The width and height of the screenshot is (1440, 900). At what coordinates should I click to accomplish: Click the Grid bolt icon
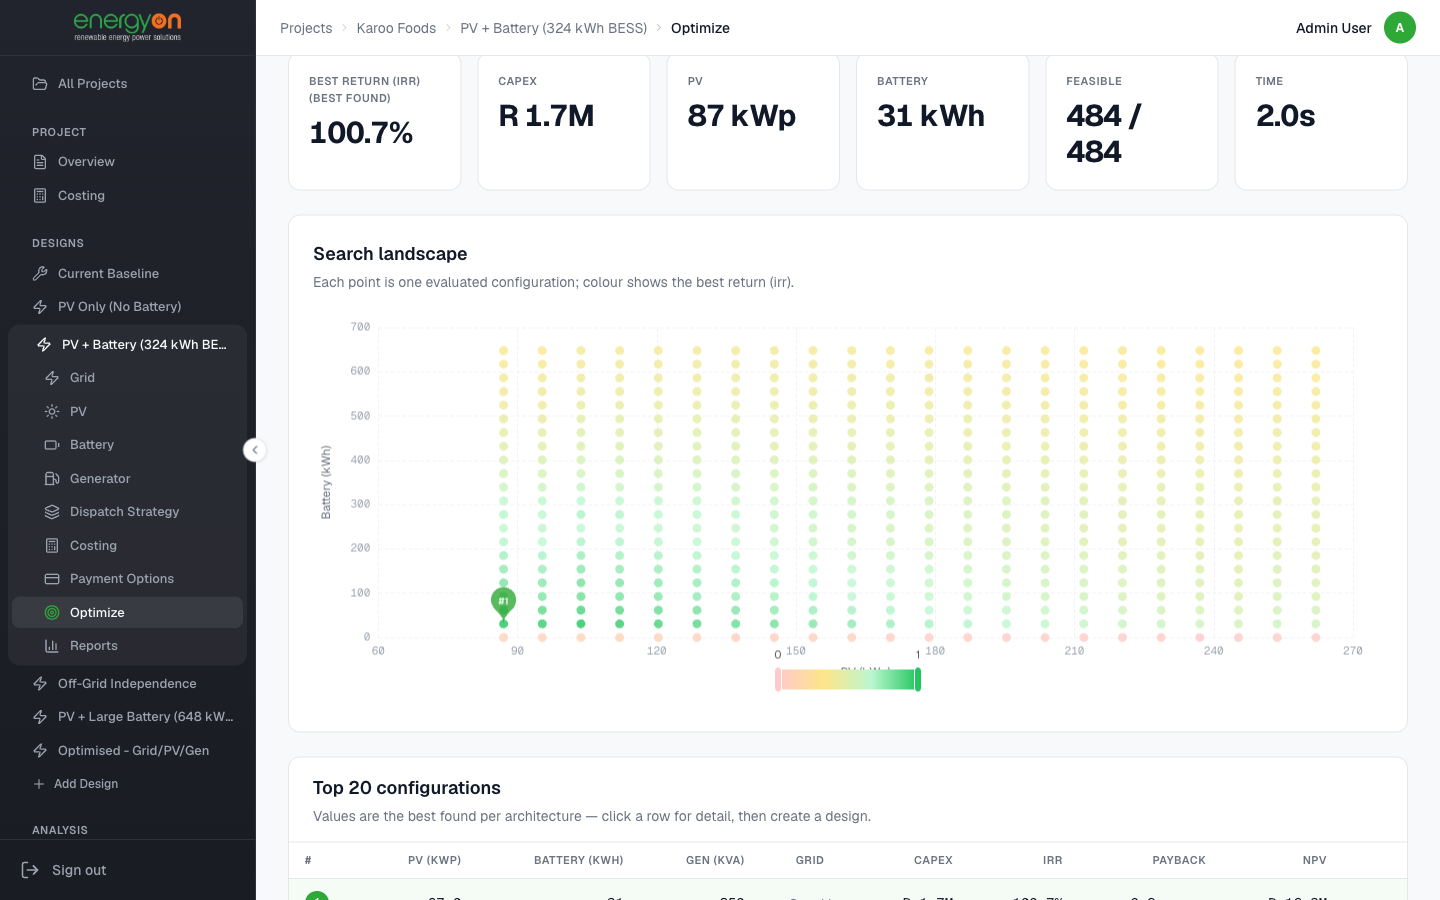click(52, 378)
